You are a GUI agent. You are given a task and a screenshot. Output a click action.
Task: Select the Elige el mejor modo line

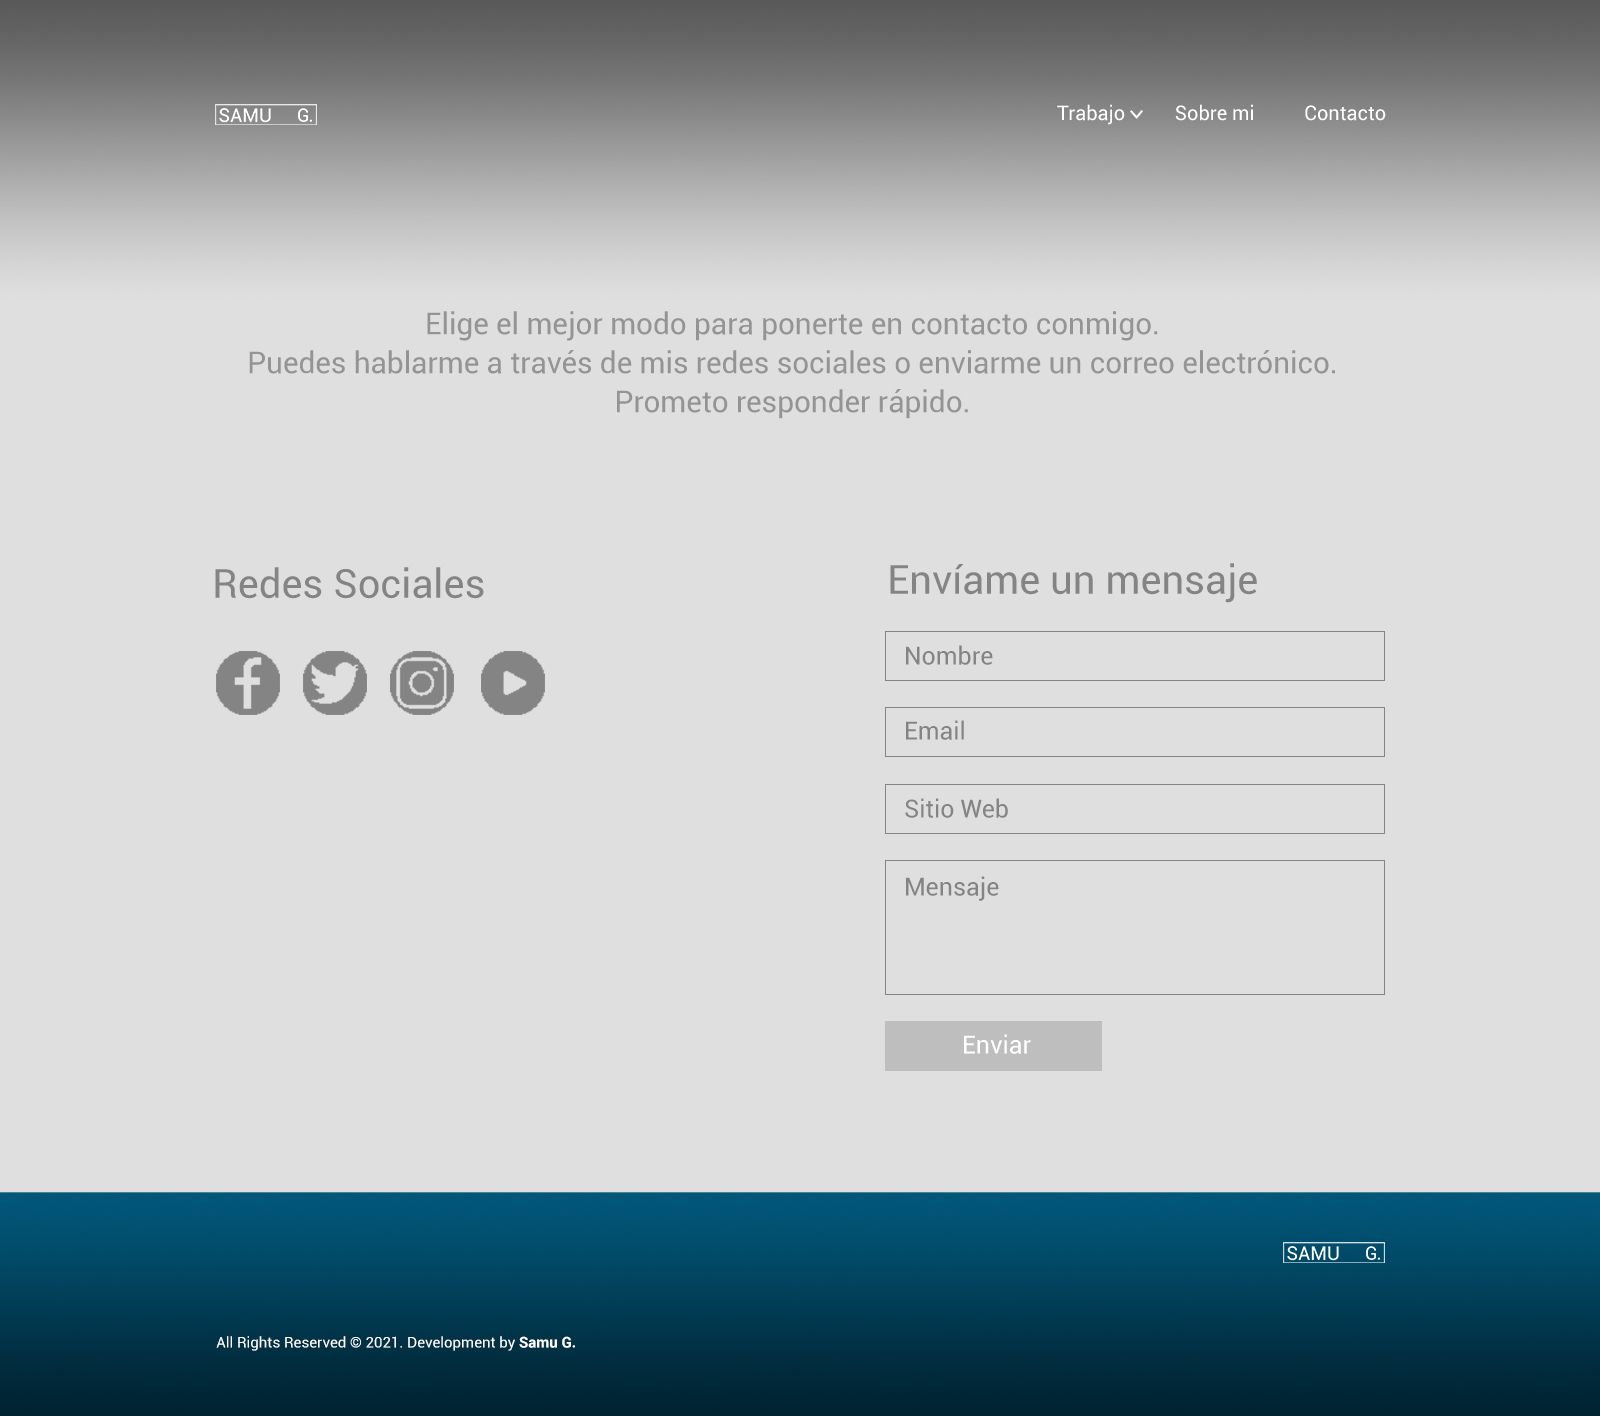792,324
